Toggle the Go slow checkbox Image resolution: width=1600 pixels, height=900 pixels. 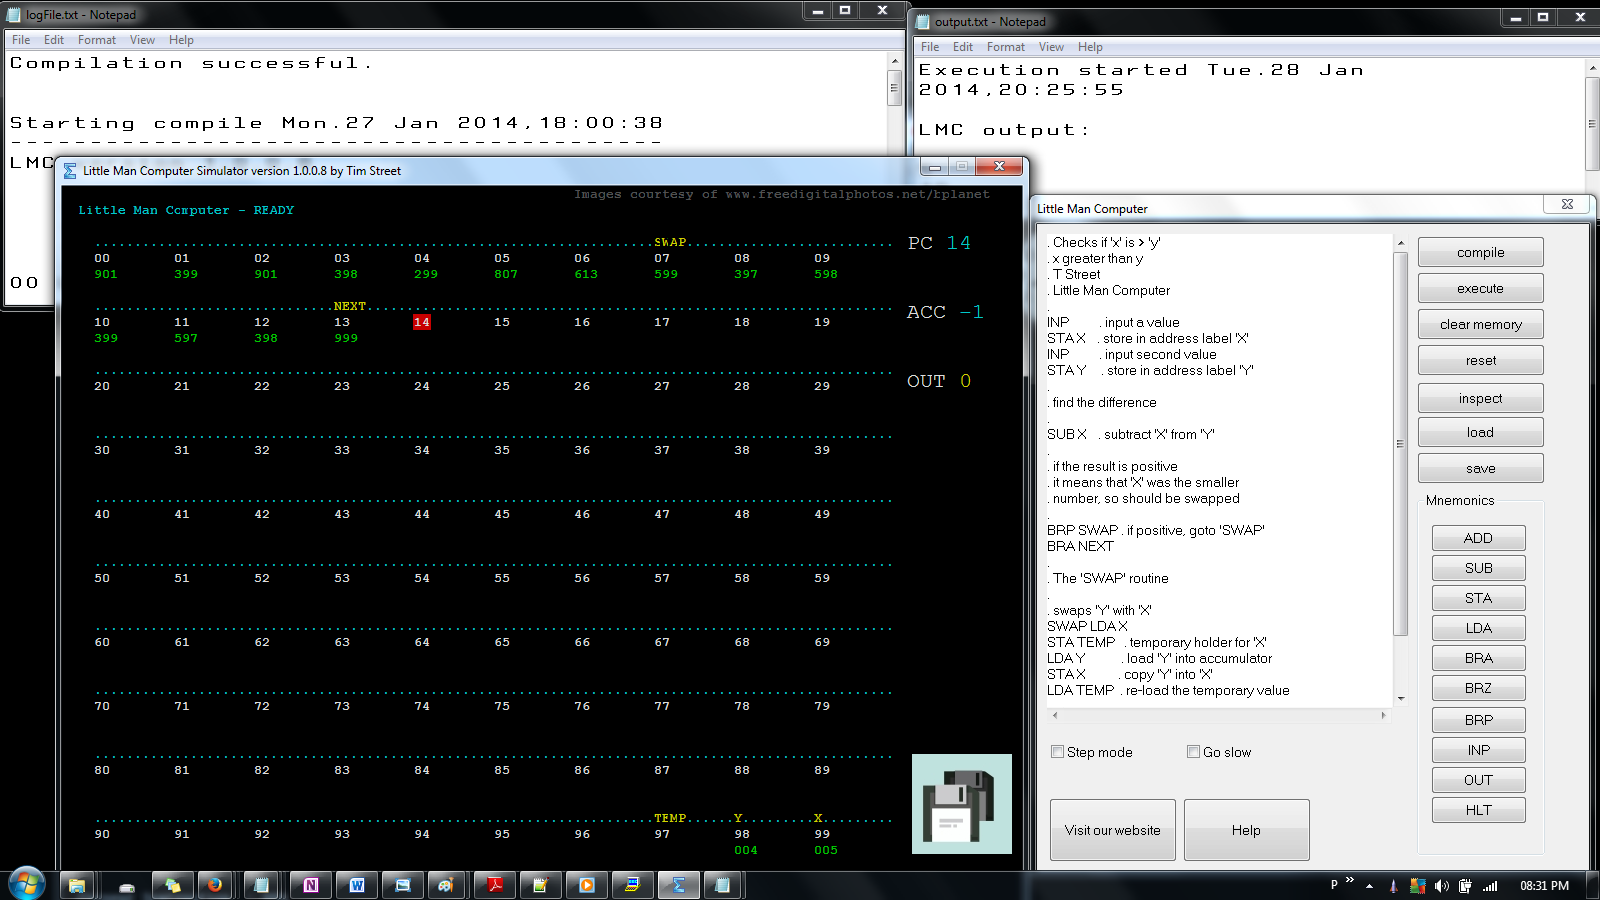point(1193,752)
